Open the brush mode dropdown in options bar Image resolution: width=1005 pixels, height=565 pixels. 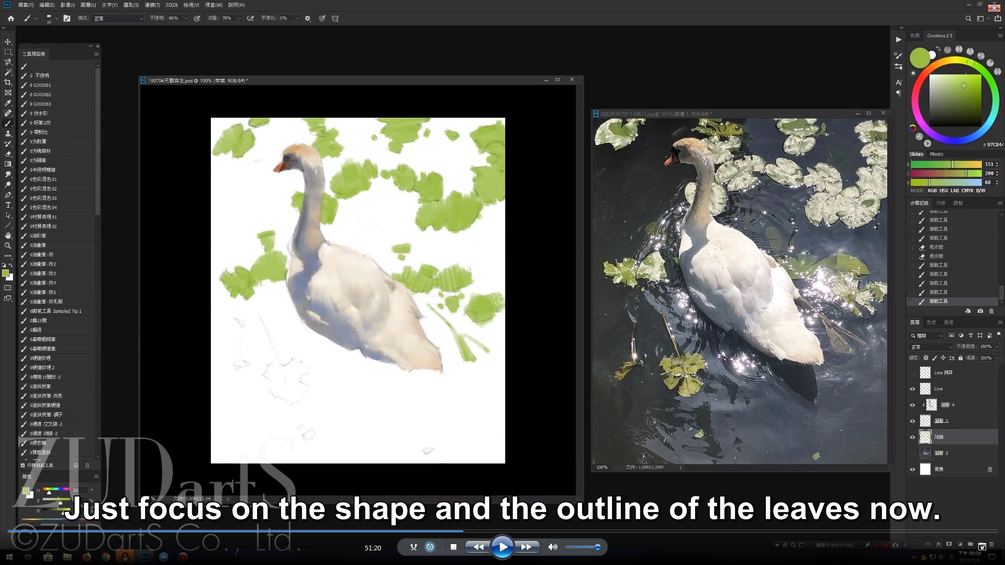click(x=119, y=18)
